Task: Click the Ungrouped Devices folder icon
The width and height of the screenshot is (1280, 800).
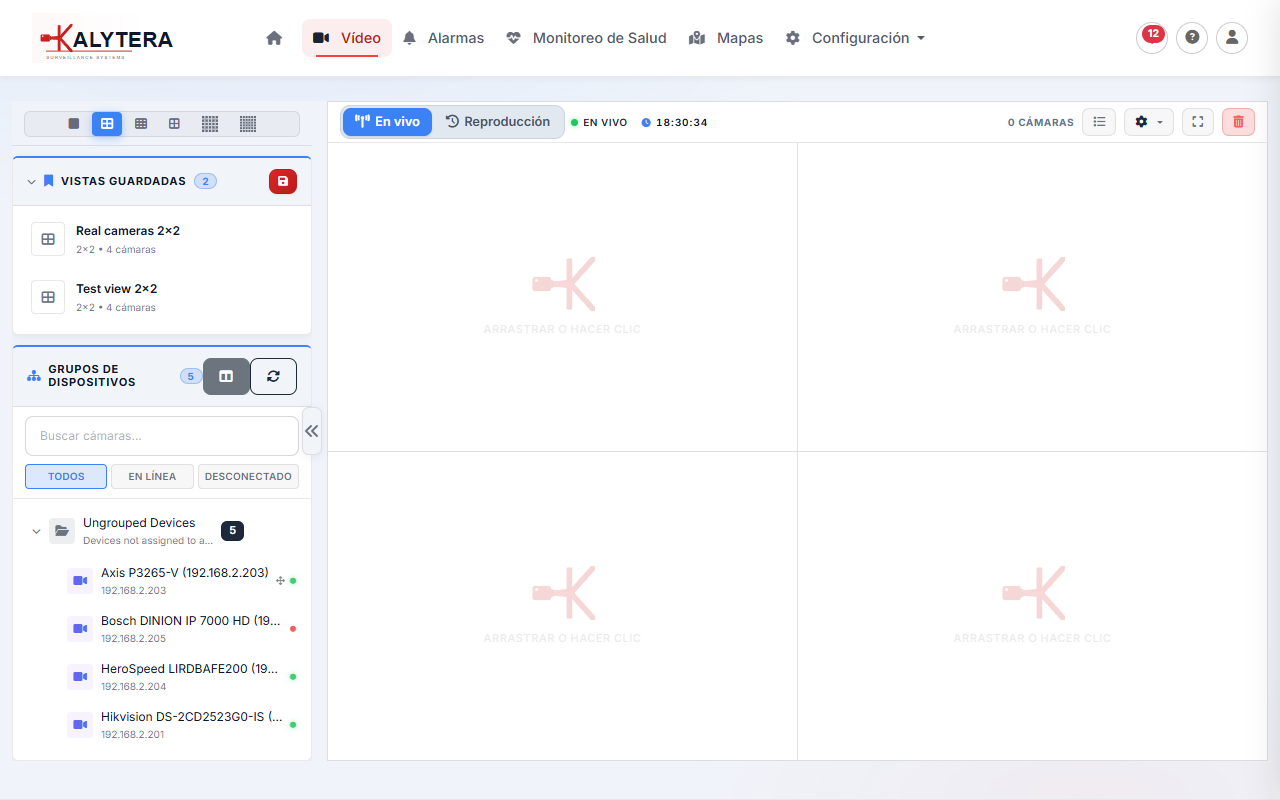Action: coord(62,531)
